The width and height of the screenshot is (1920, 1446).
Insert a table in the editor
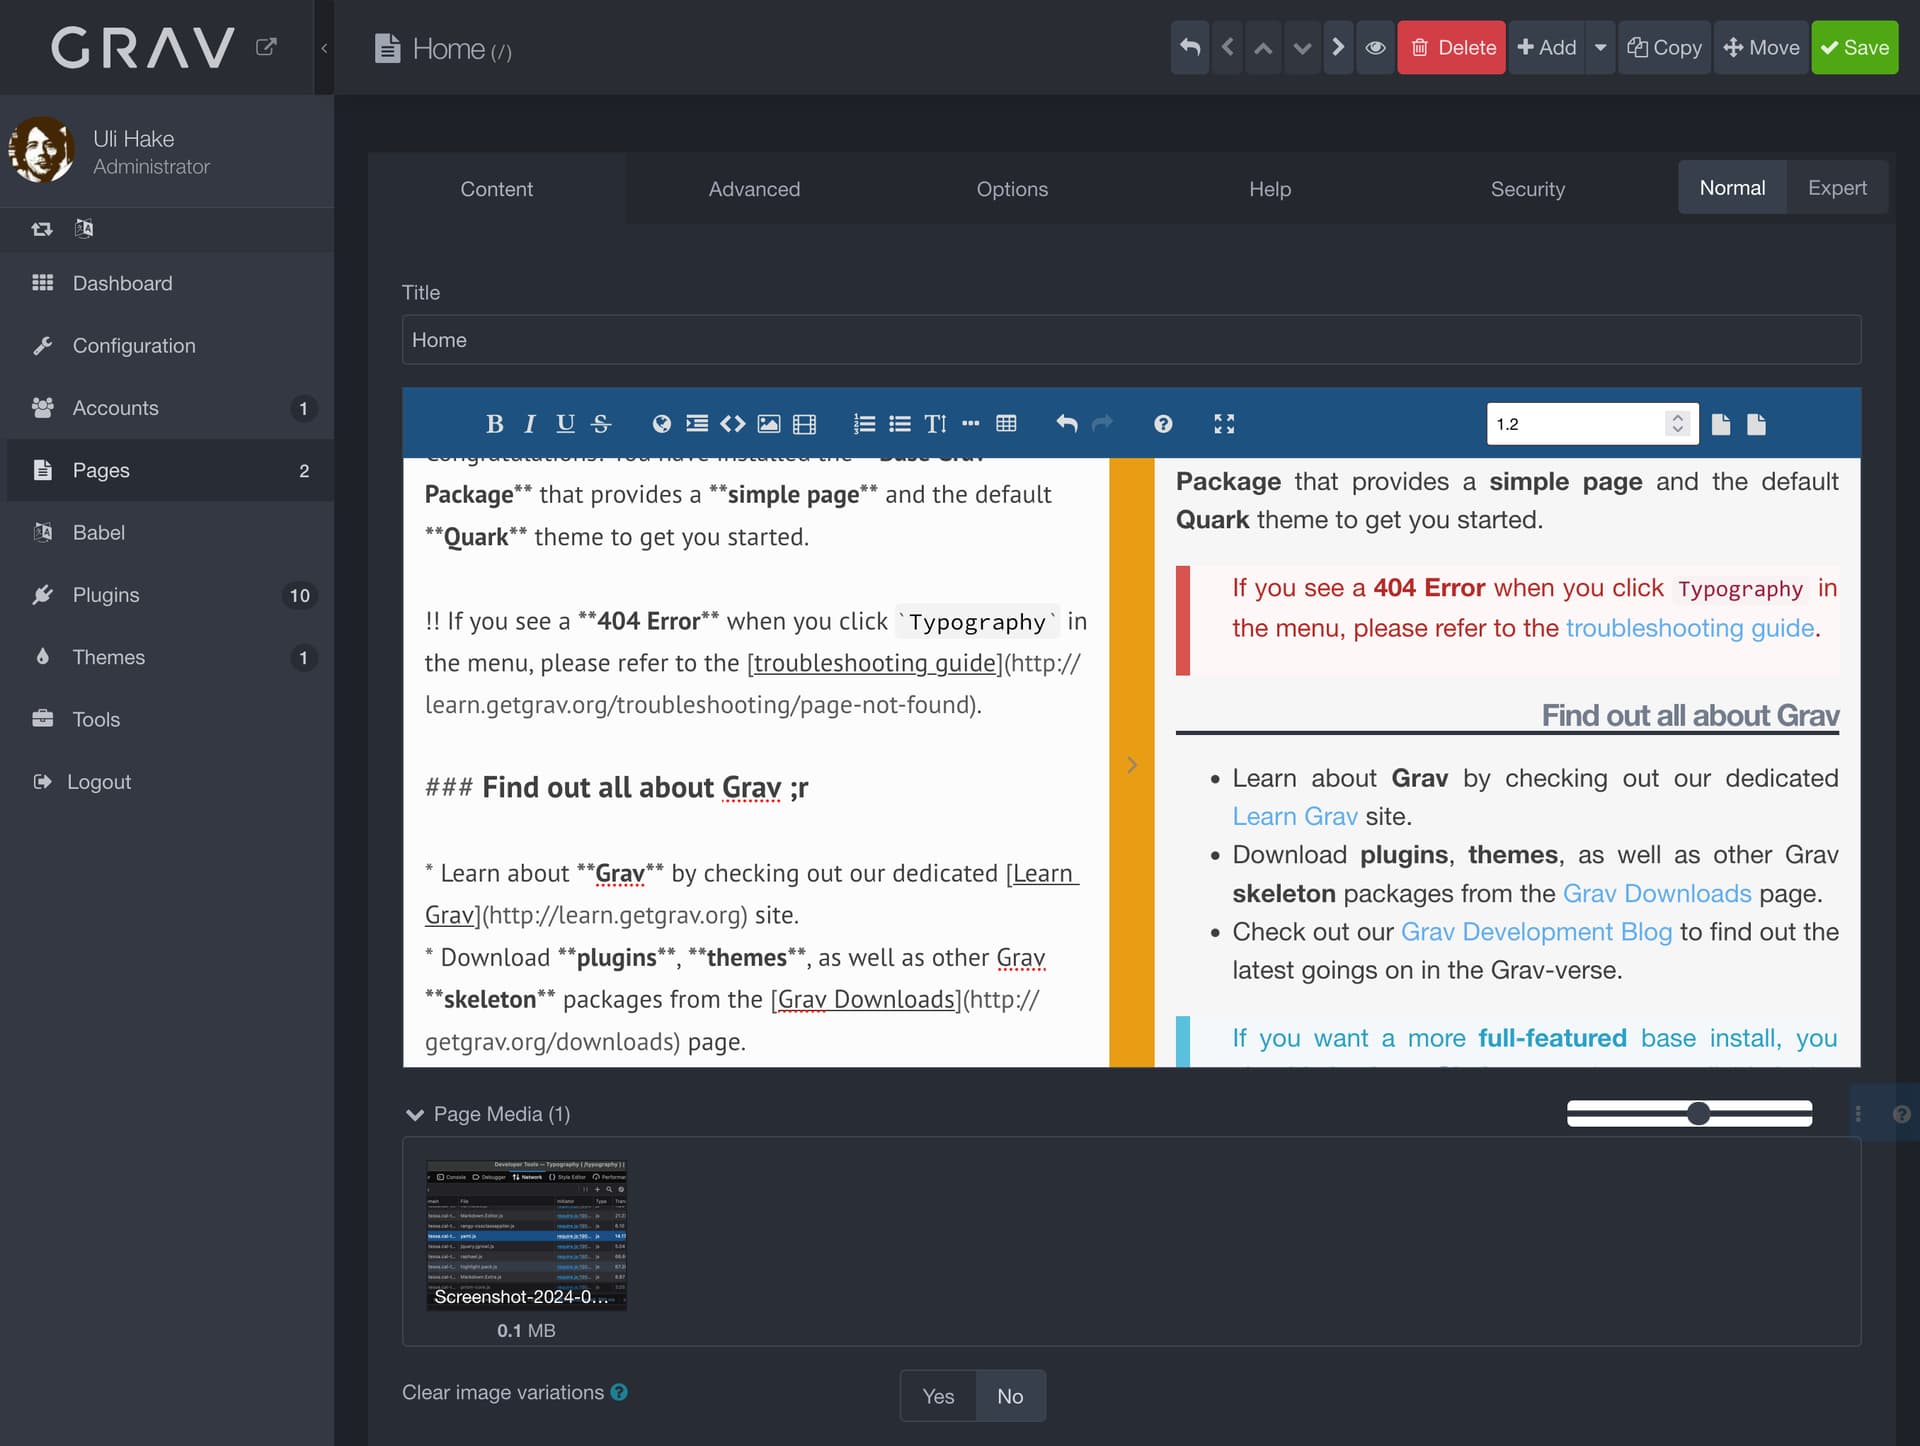pyautogui.click(x=1007, y=424)
